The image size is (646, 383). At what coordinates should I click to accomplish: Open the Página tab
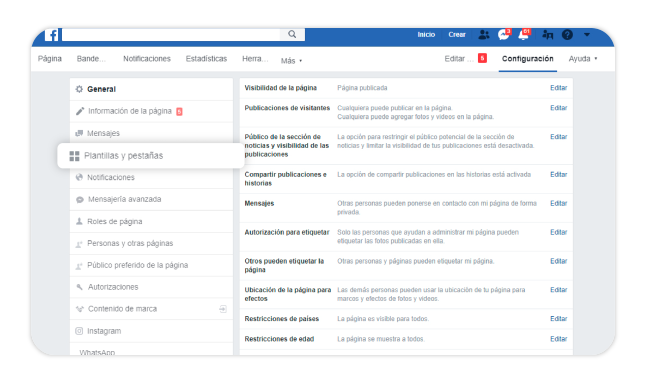pyautogui.click(x=50, y=59)
